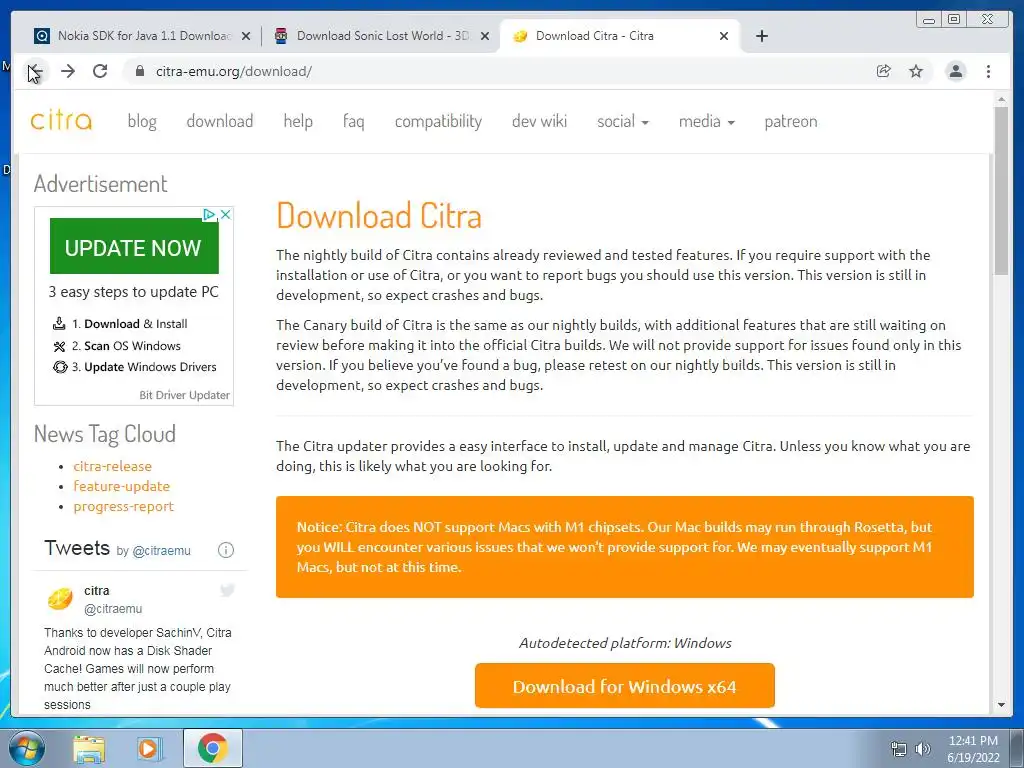Click Download for Windows x64 button
This screenshot has width=1024, height=768.
pyautogui.click(x=624, y=686)
